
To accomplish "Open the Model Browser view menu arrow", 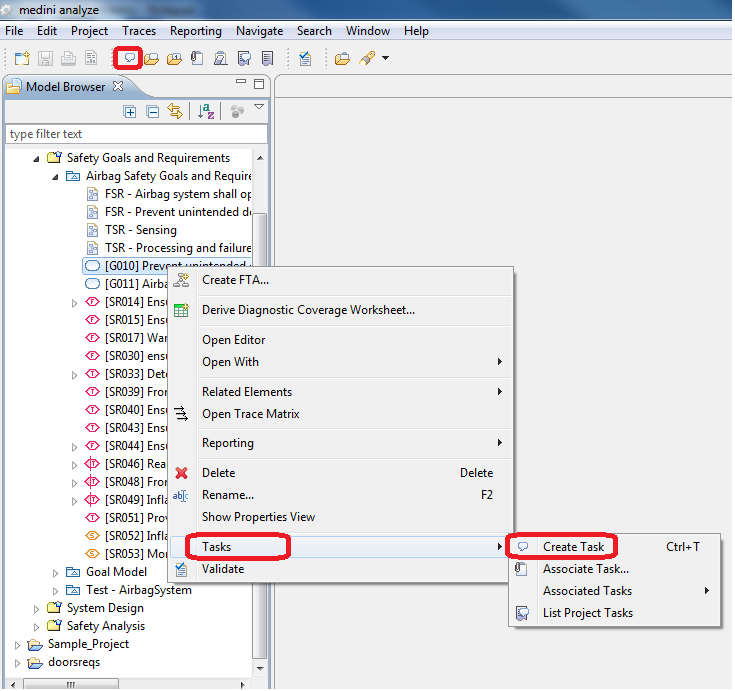I will pyautogui.click(x=259, y=108).
